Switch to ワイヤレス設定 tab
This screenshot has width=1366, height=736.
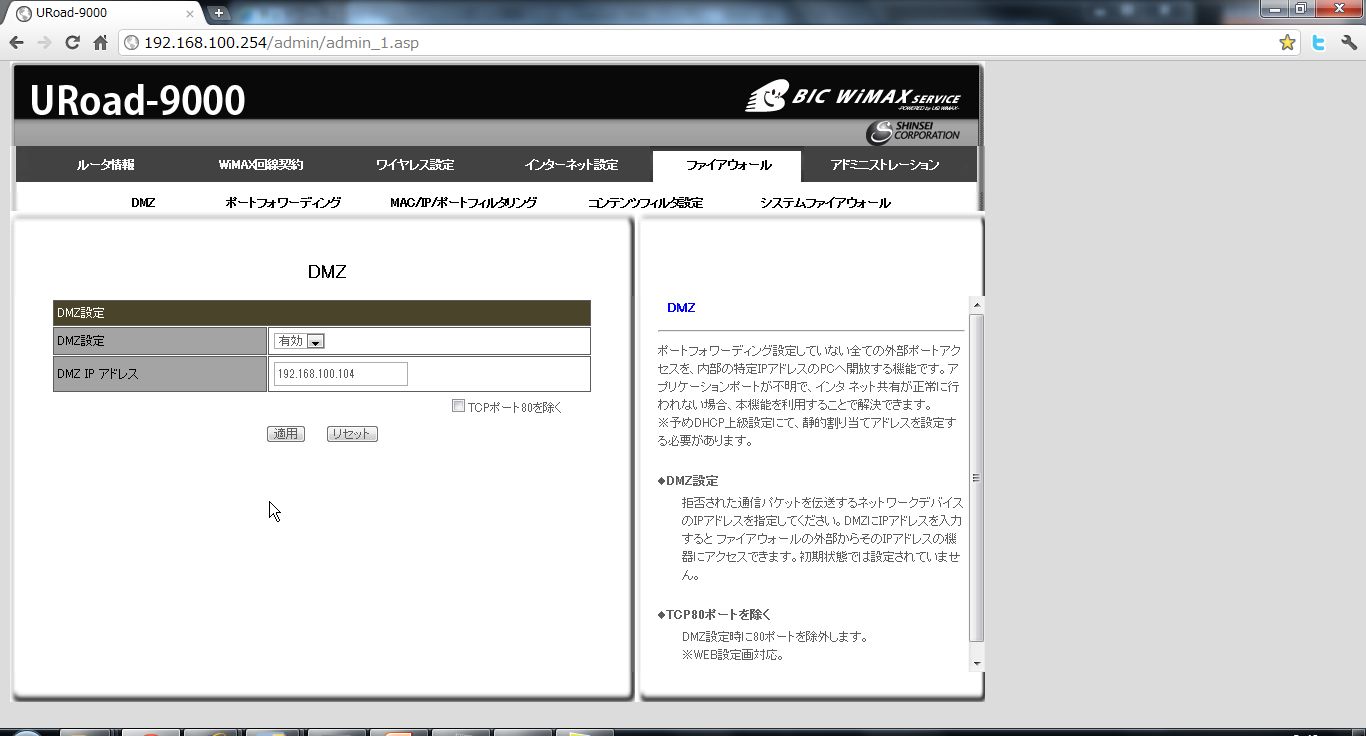415,165
